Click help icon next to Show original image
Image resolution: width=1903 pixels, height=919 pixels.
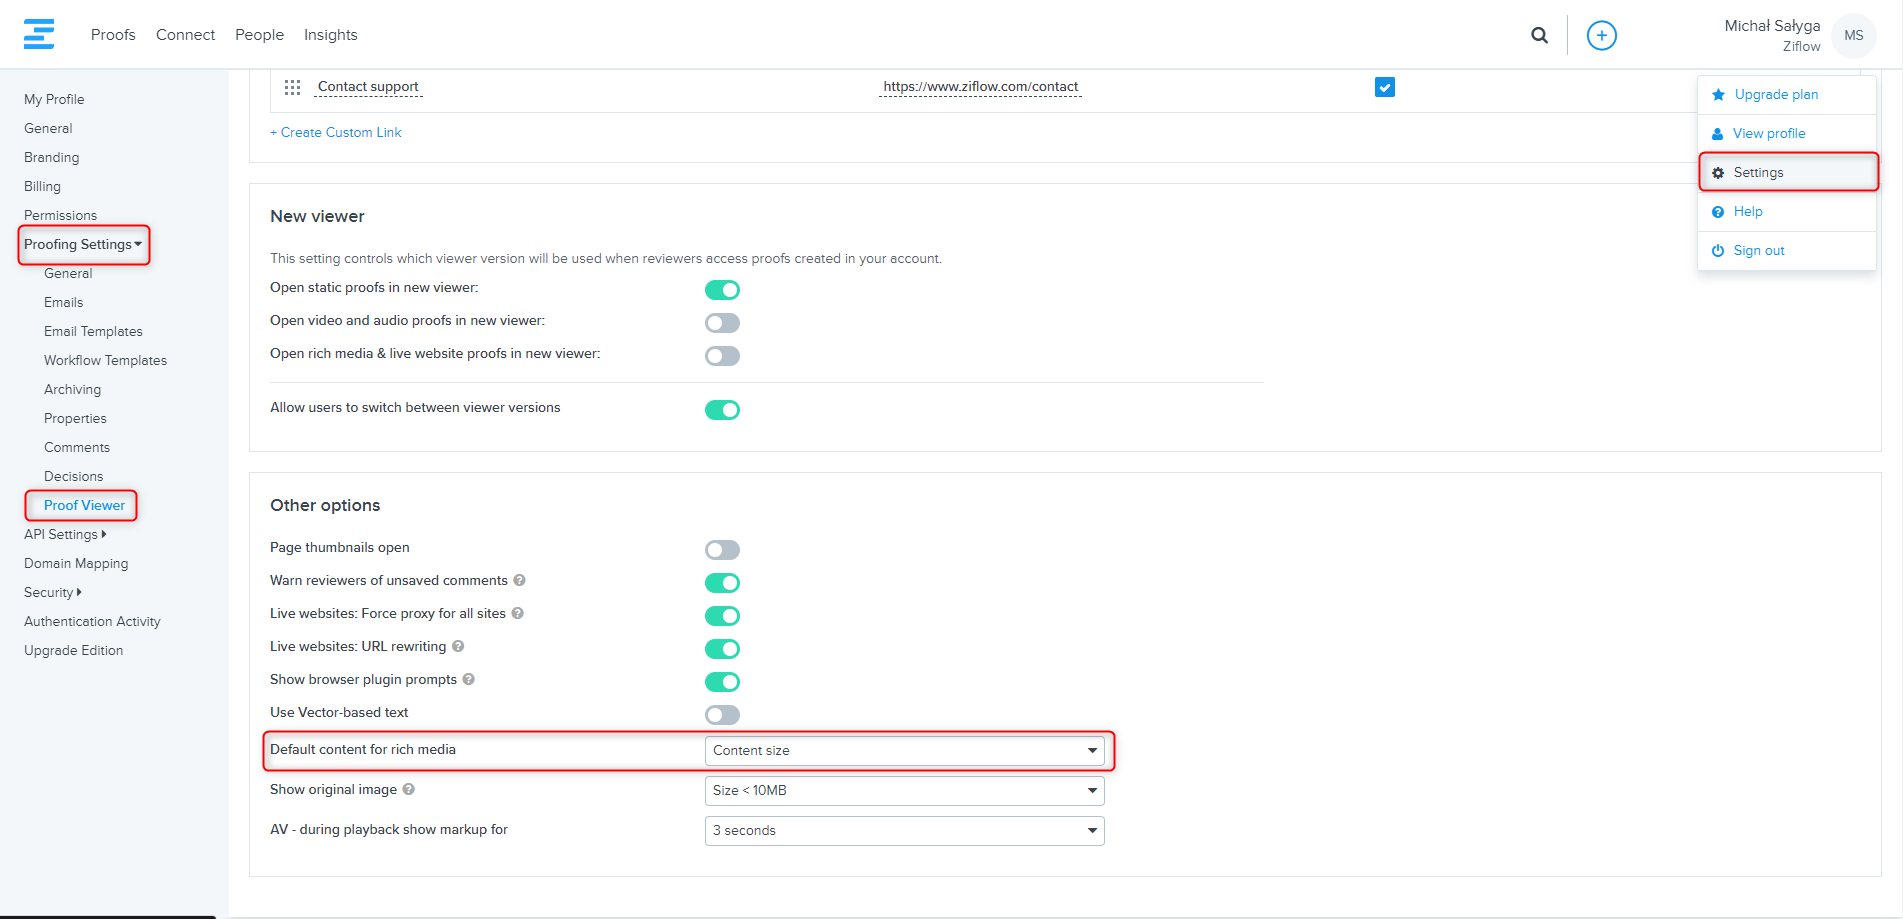[409, 789]
